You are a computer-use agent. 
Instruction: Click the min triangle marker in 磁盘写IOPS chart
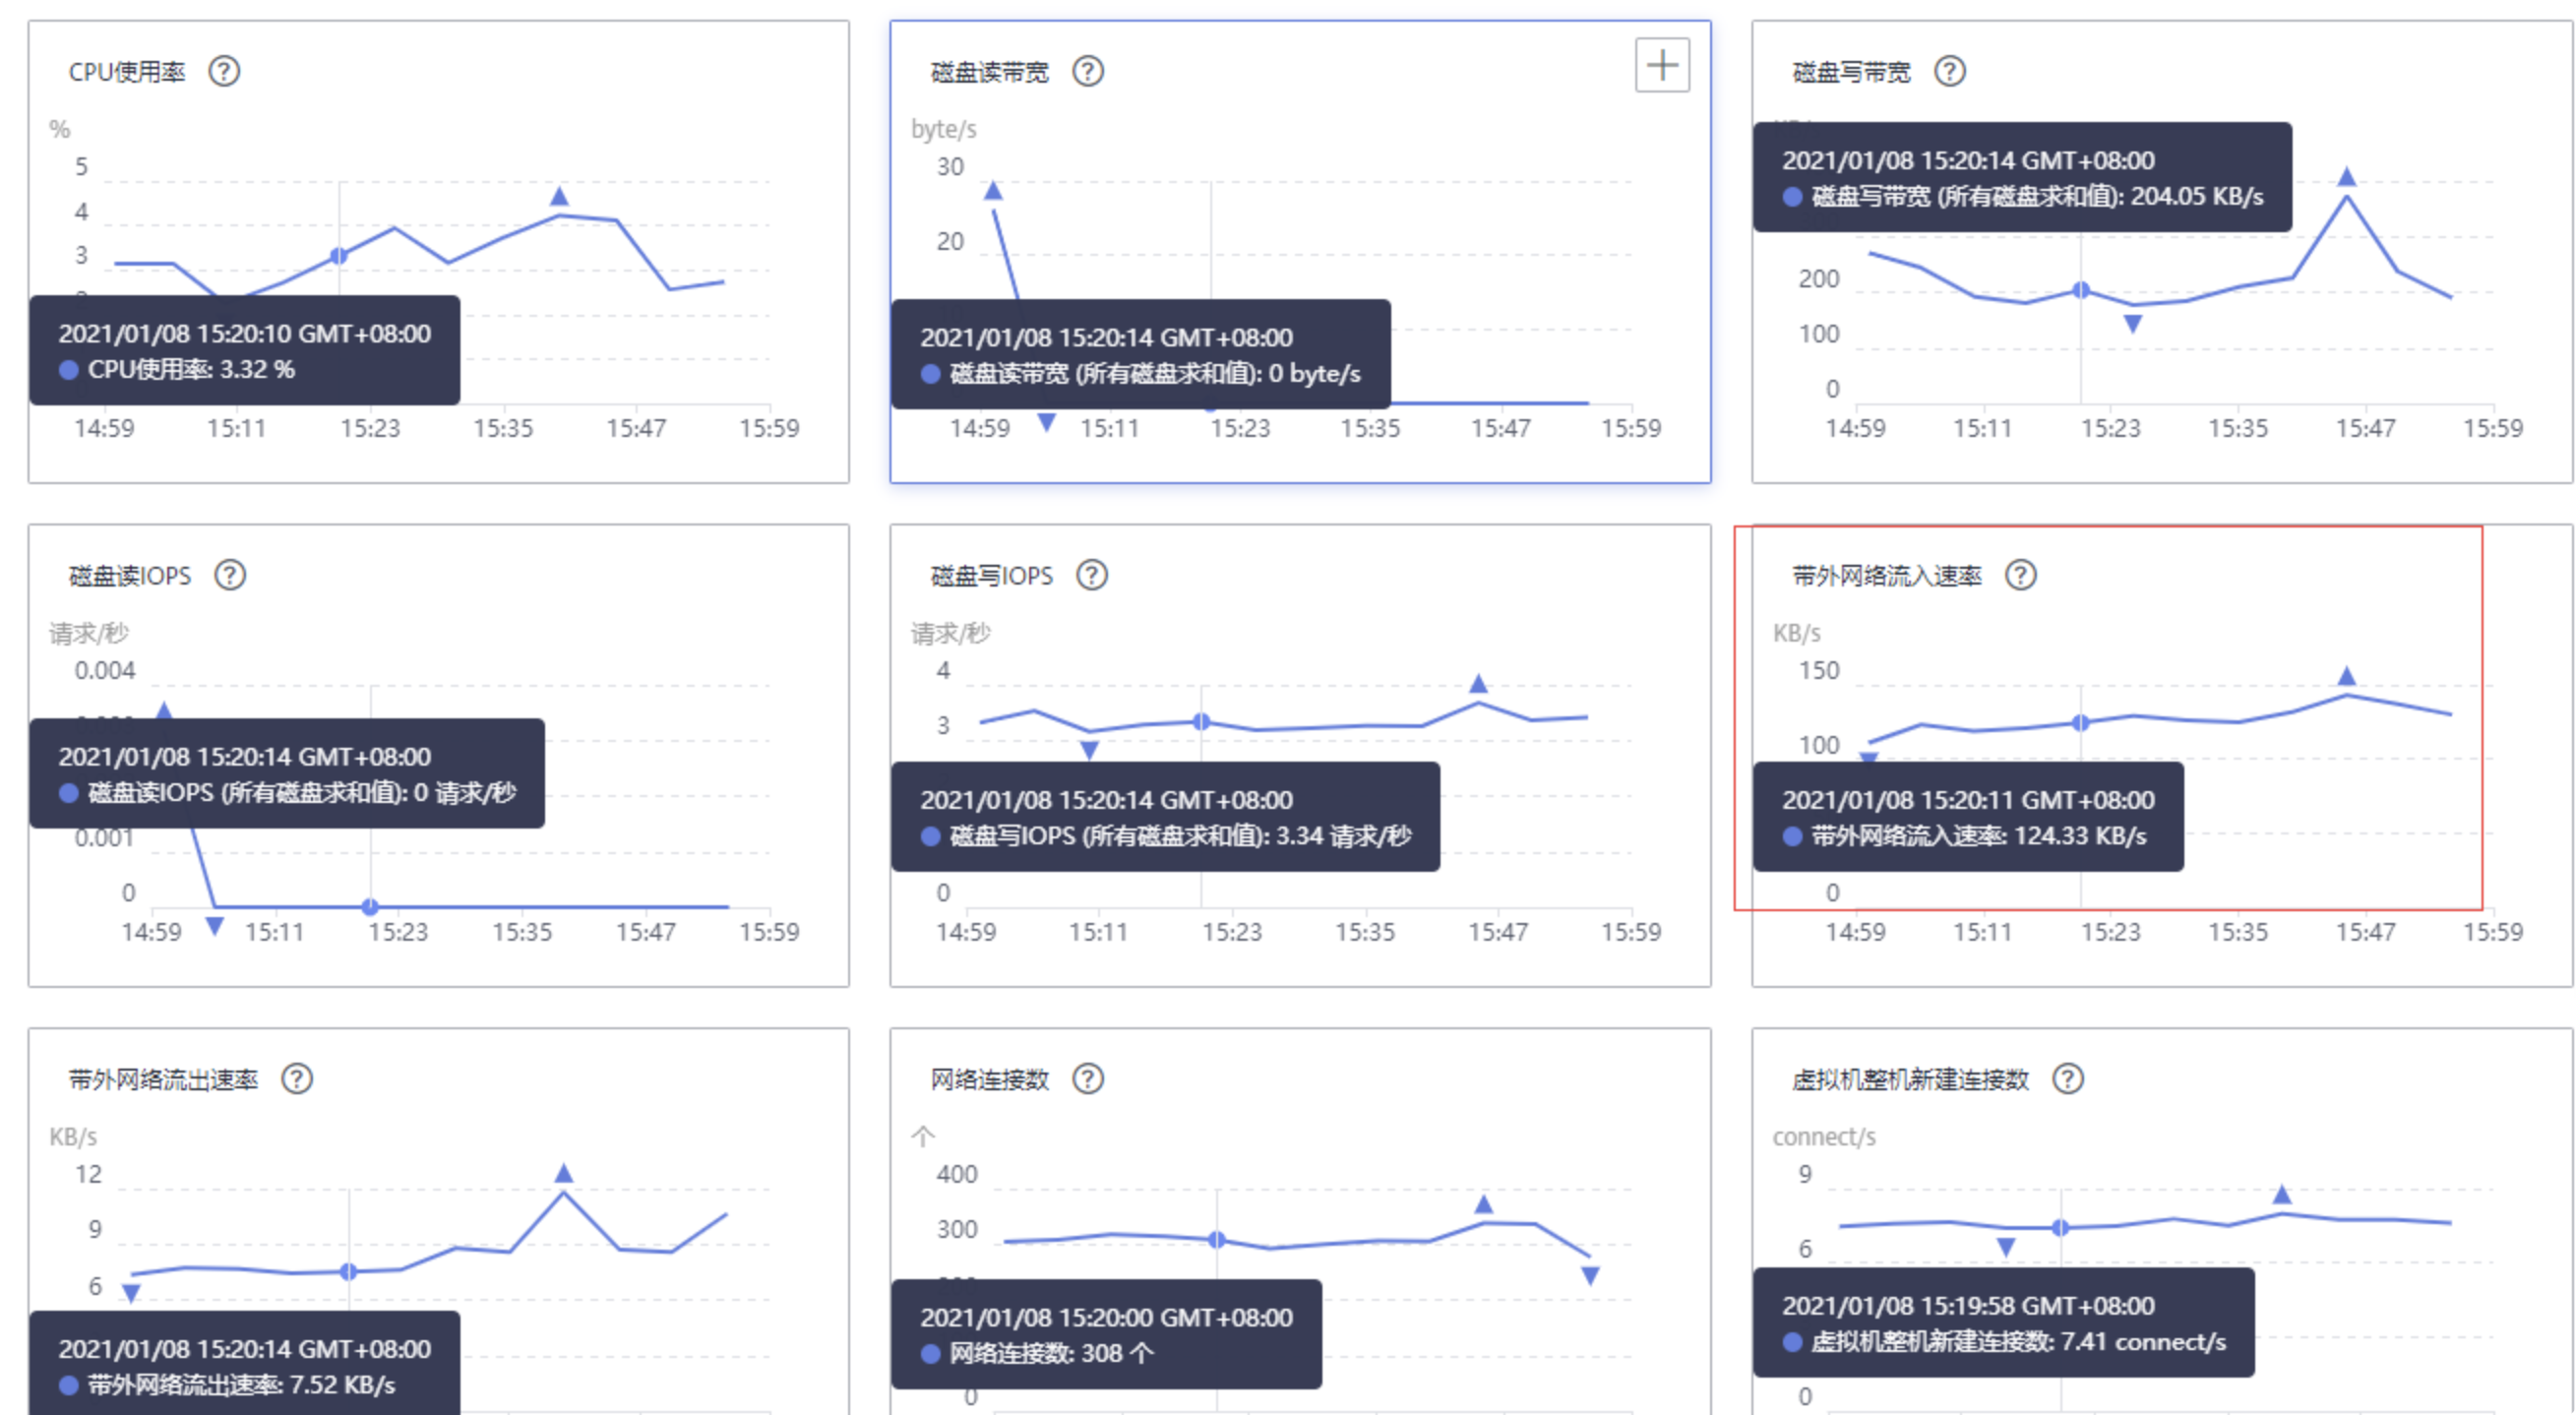[x=1089, y=750]
